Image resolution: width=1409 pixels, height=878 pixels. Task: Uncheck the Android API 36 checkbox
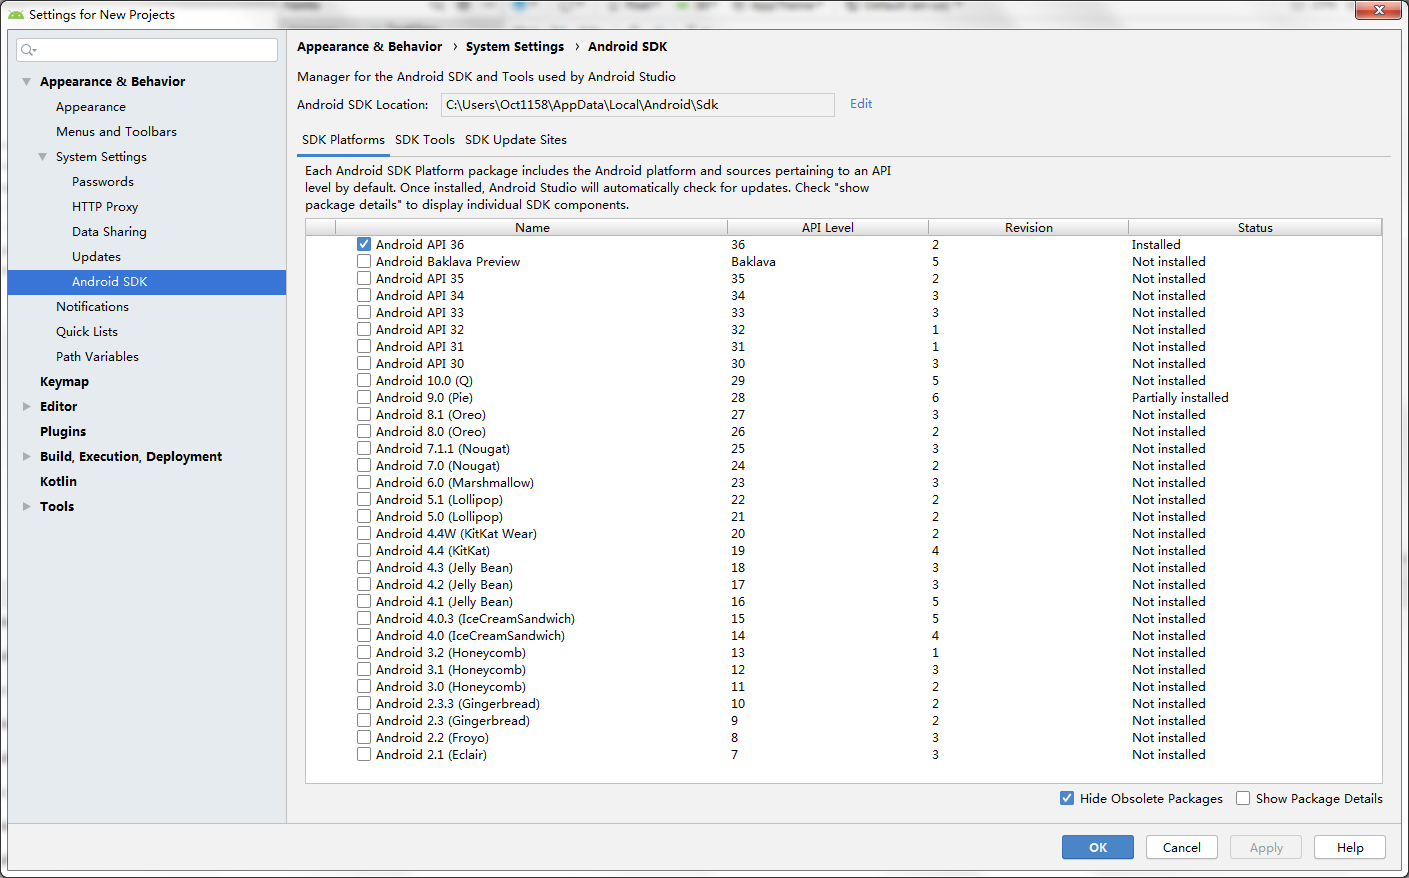(x=364, y=244)
